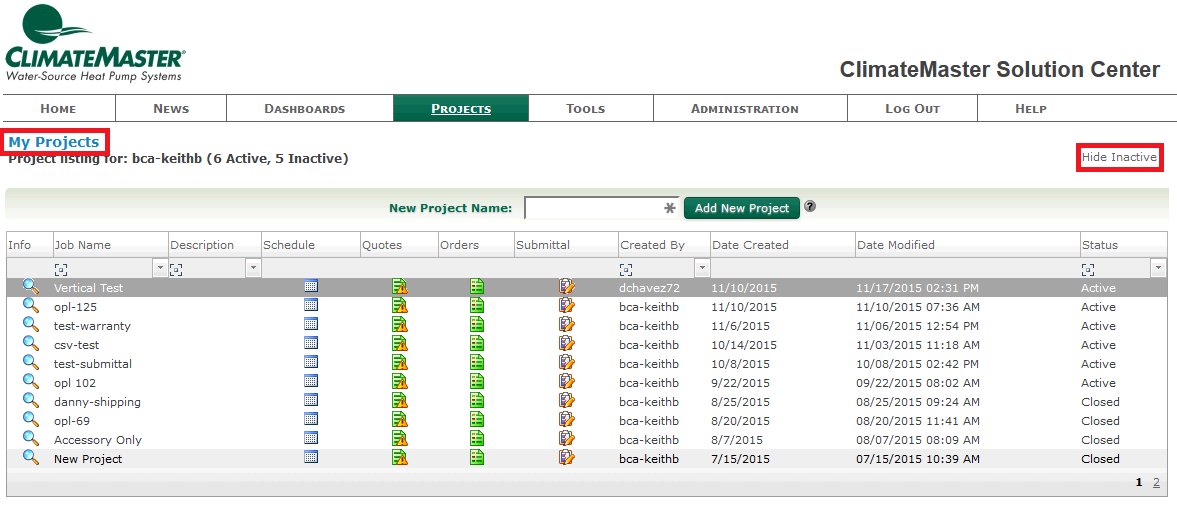Screen dimensions: 1177x508
Task: Open info magnifier for Vertical Test project
Action: tap(30, 286)
